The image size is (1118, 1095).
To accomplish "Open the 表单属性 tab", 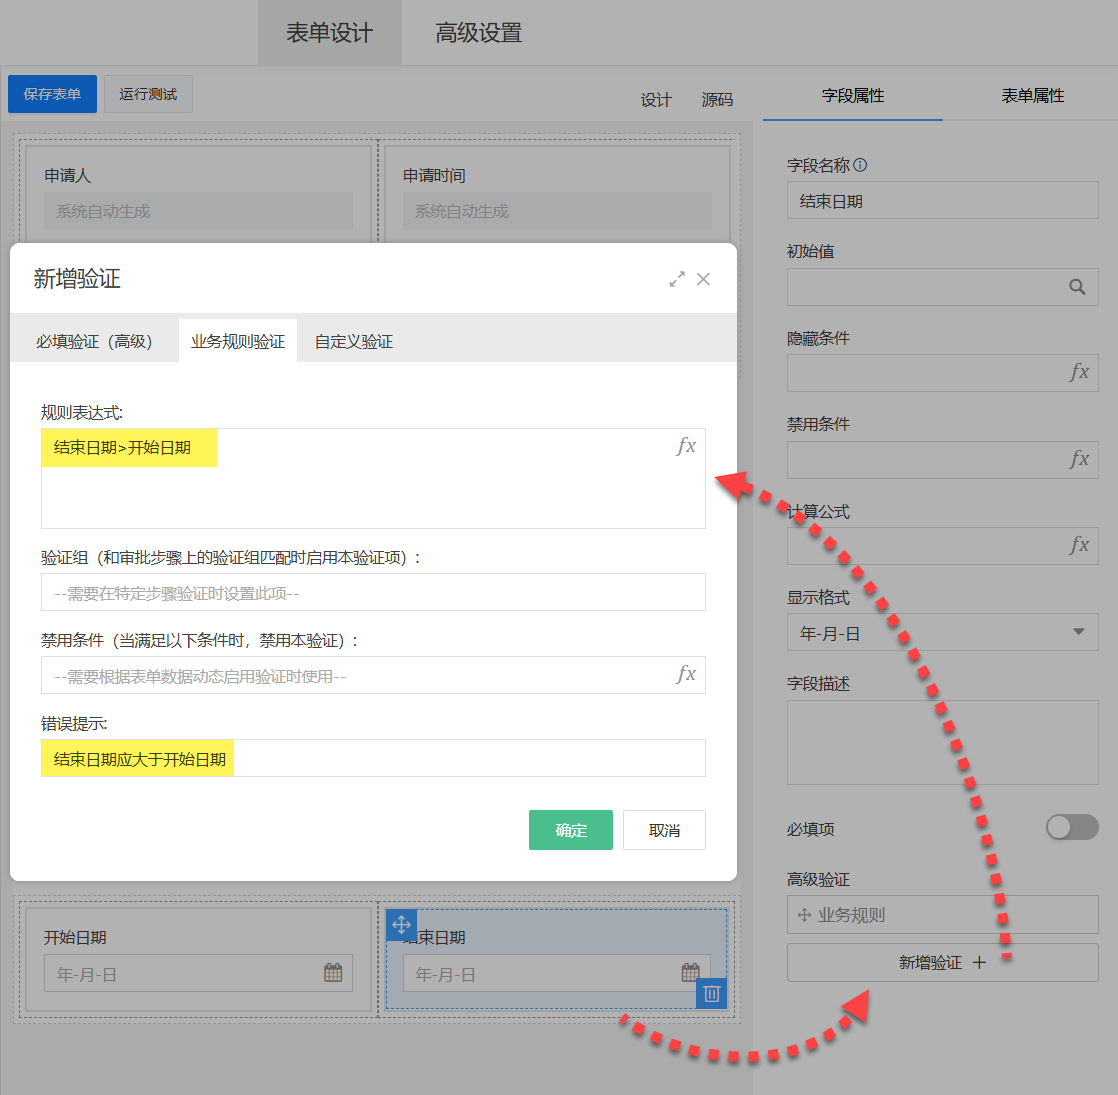I will (1032, 96).
